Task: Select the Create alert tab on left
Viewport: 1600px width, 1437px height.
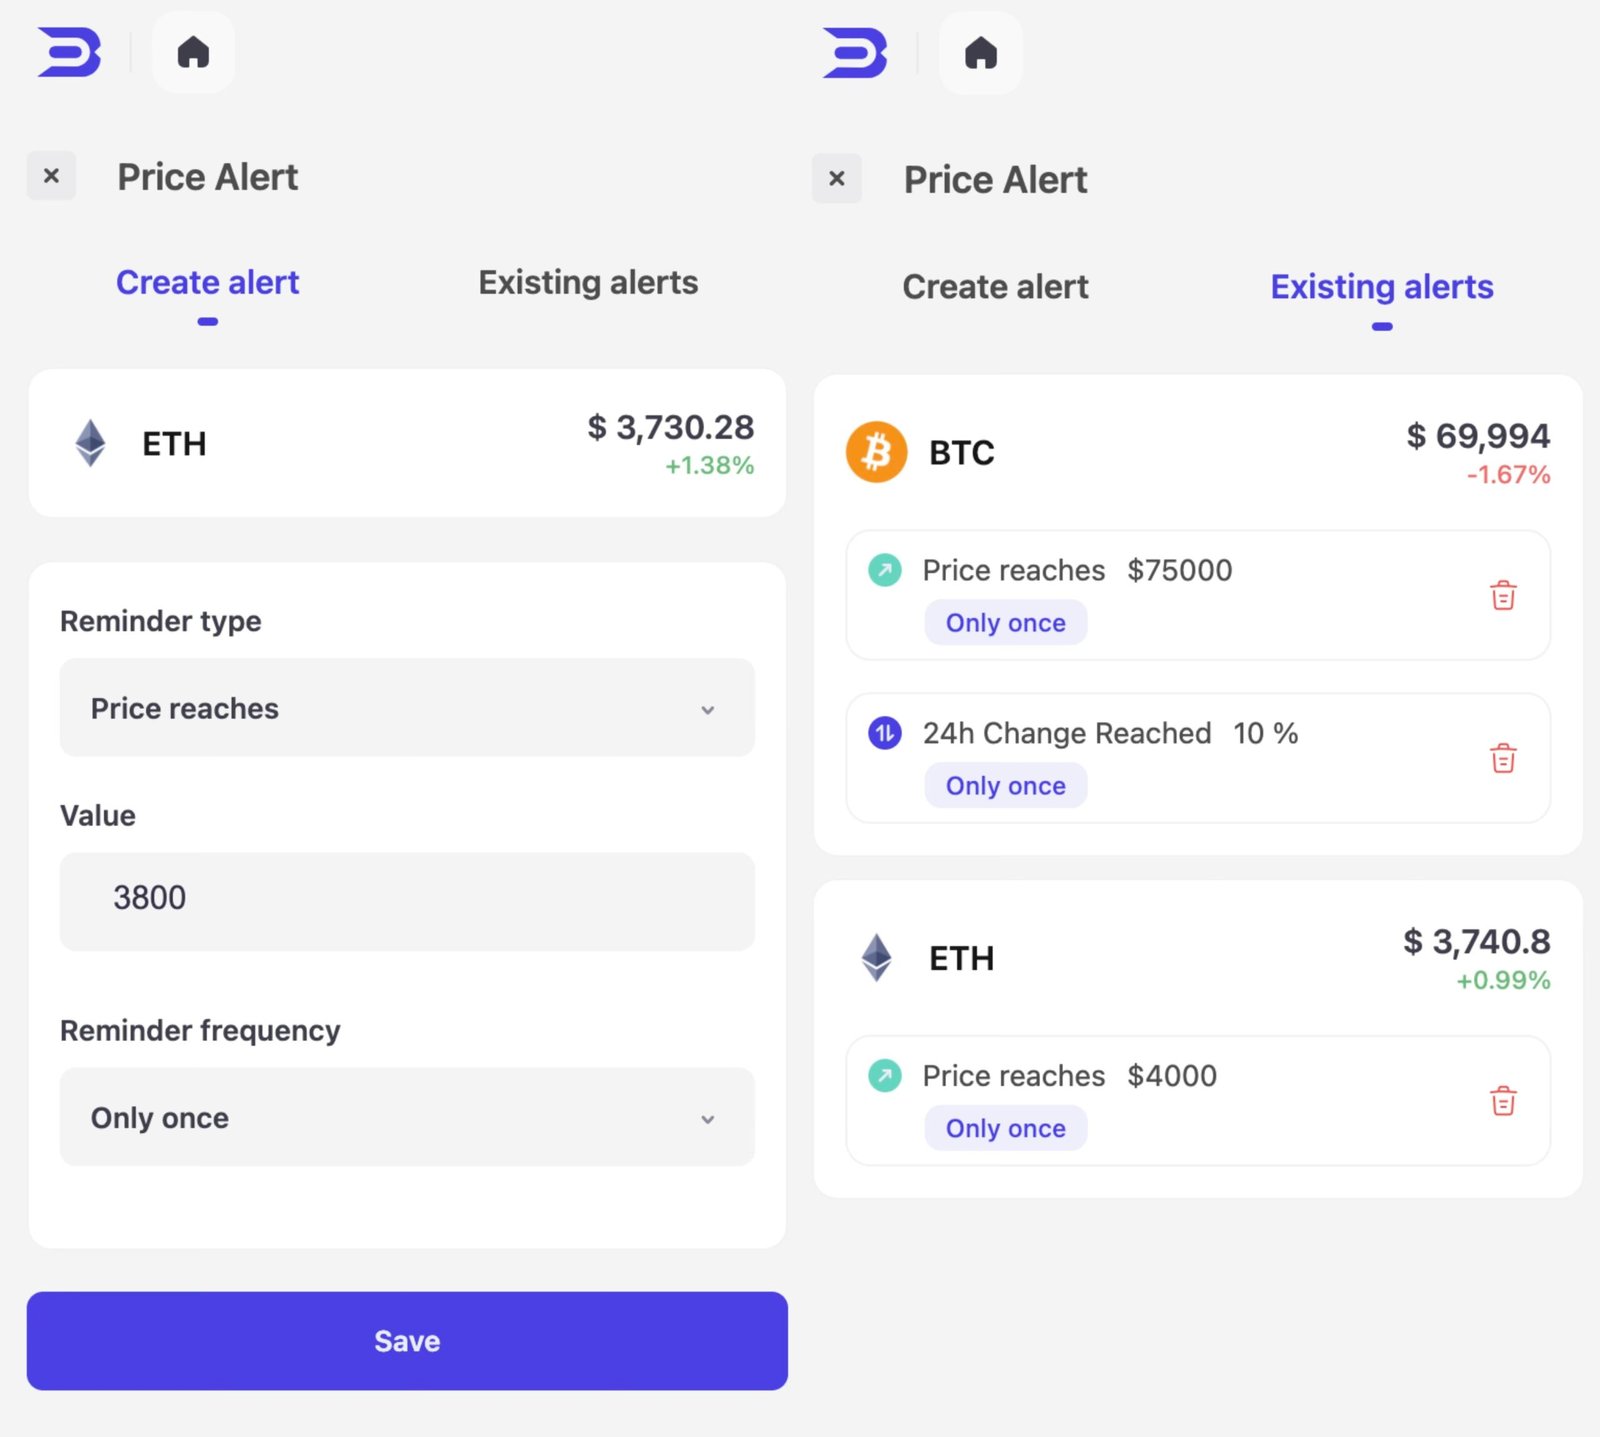Action: [207, 283]
